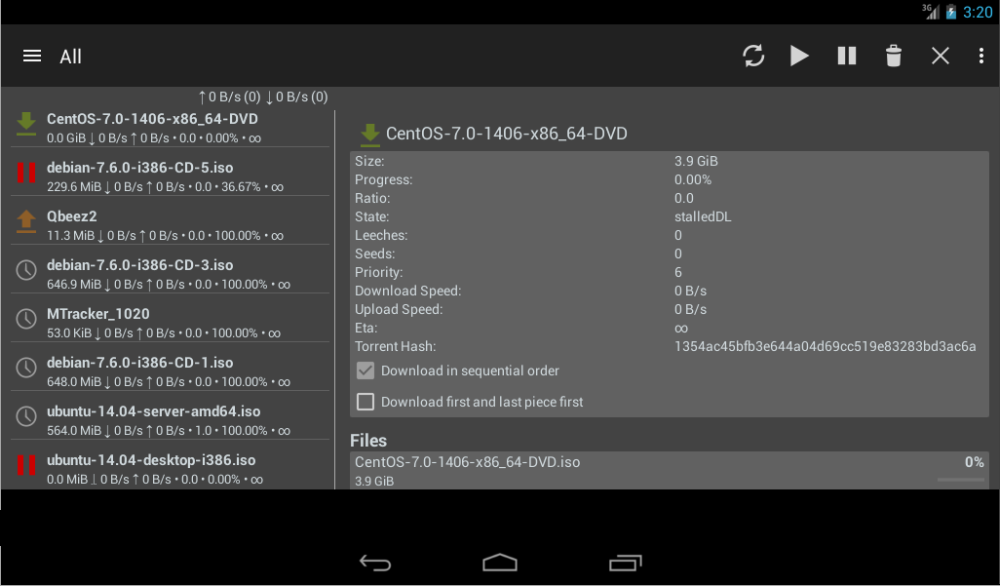This screenshot has height=586, width=1000.
Task: Tap red pause icon of ubuntu desktop i386
Action: click(x=26, y=465)
